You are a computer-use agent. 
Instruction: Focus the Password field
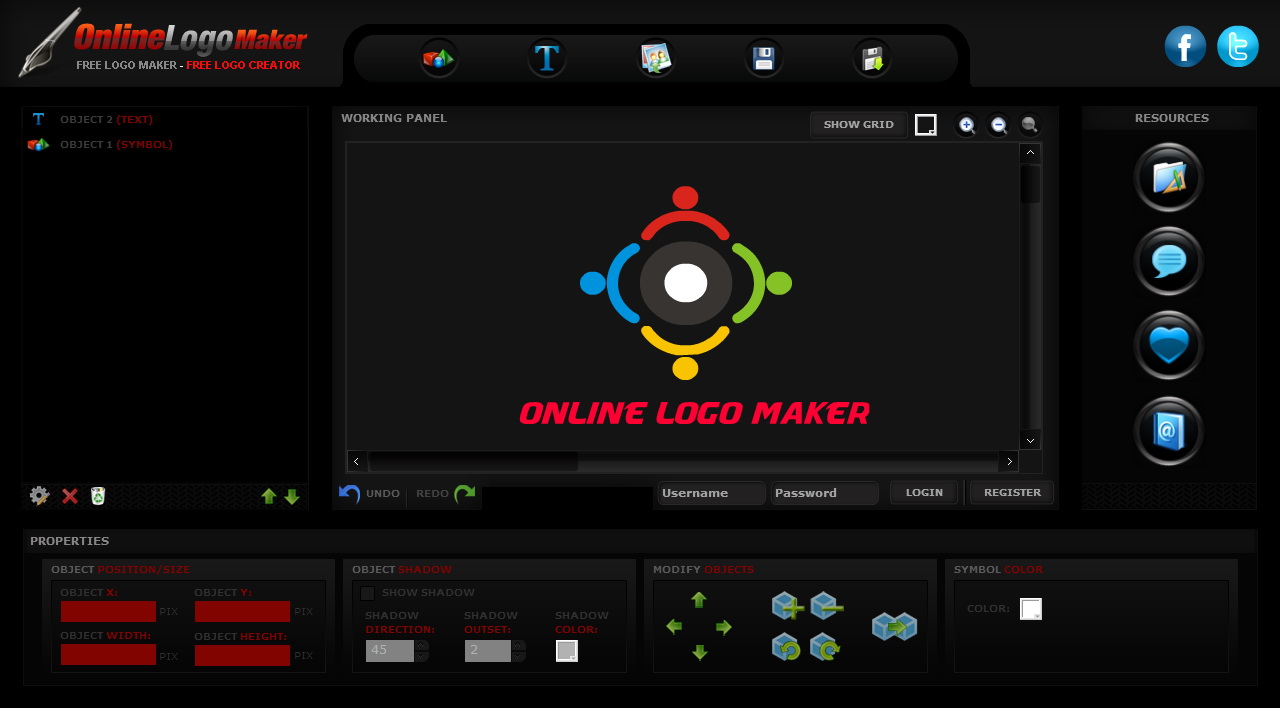pos(825,493)
